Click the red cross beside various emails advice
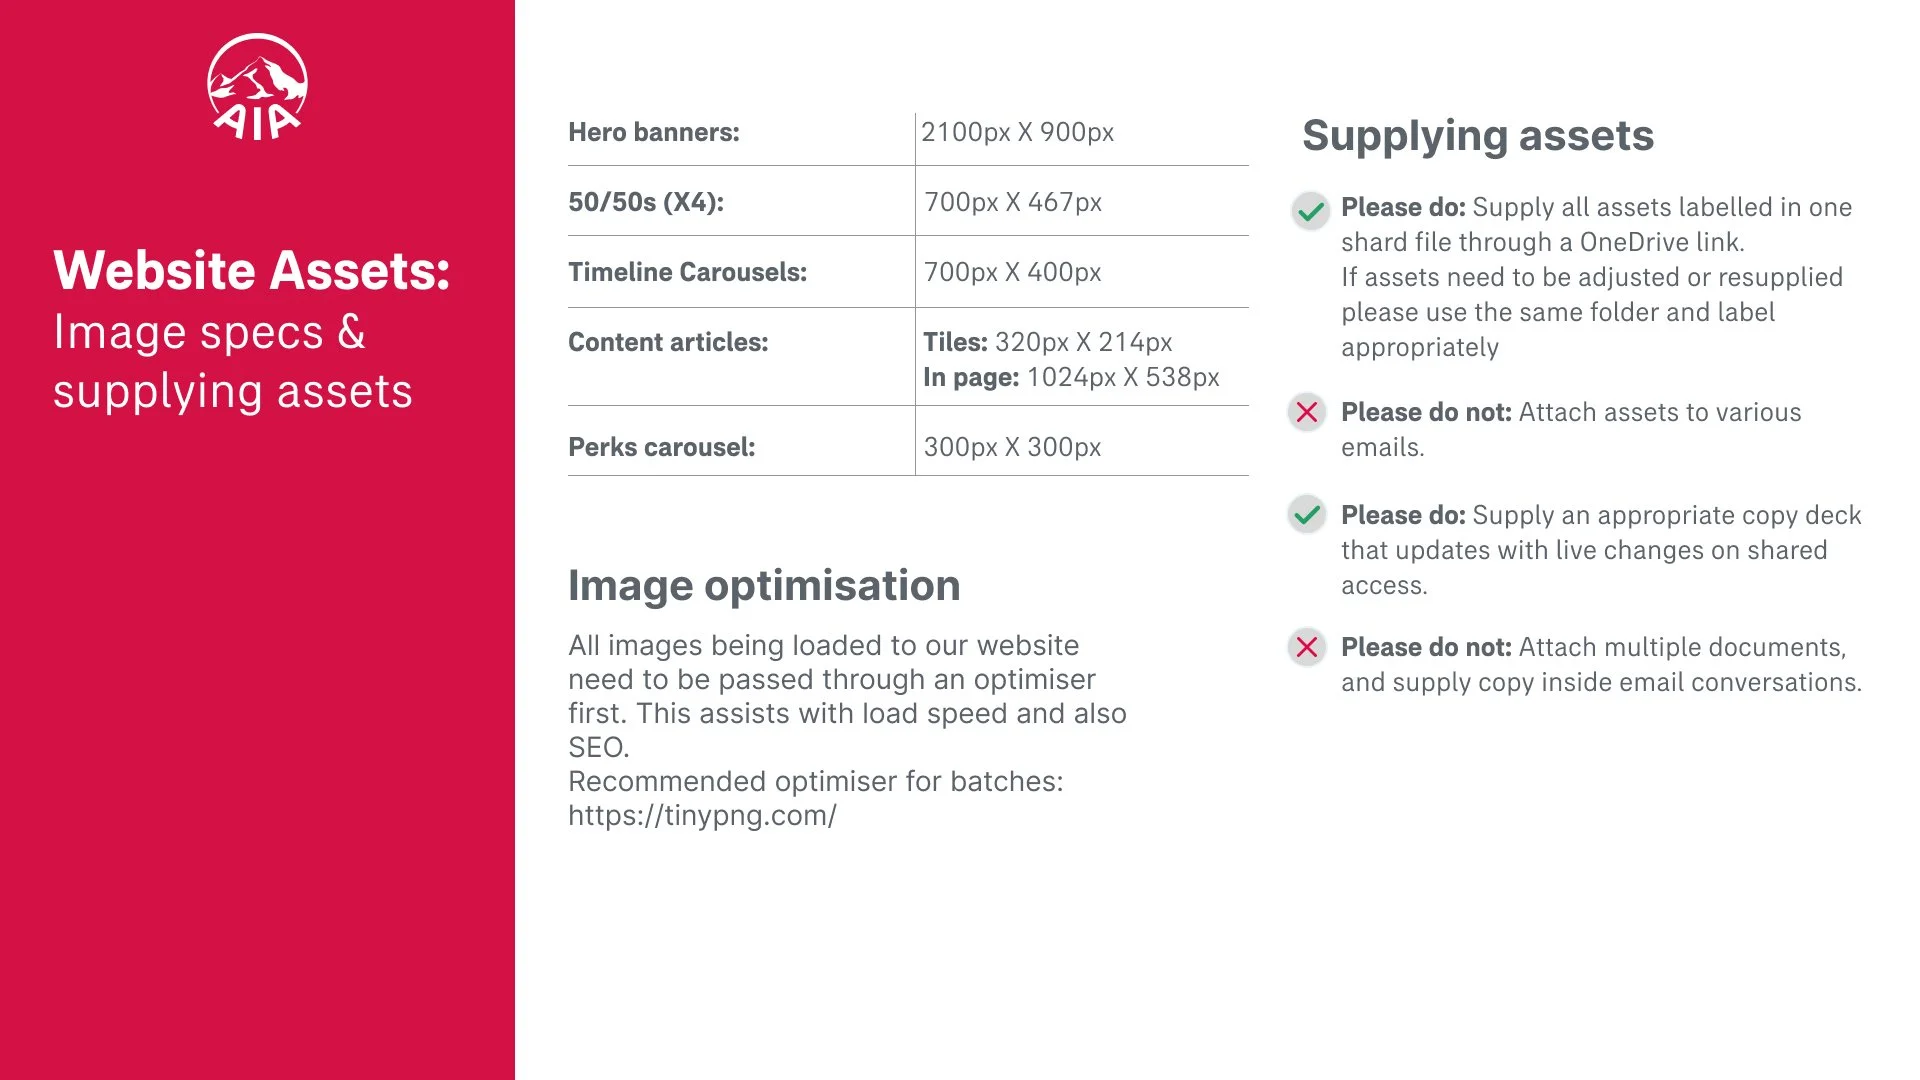This screenshot has width=1920, height=1080. (1307, 412)
